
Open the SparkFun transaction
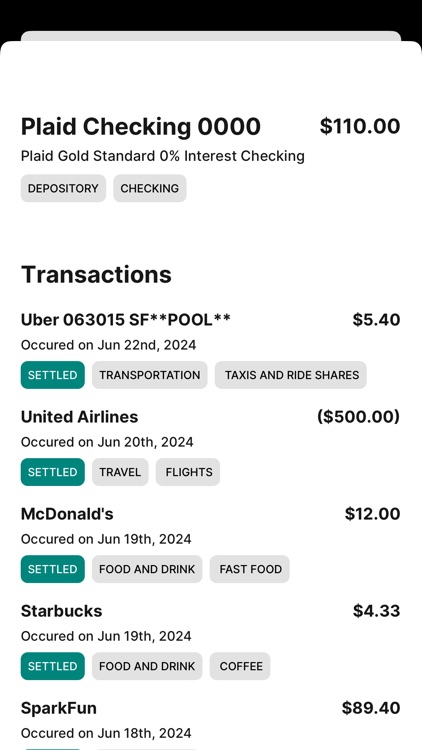tap(211, 723)
